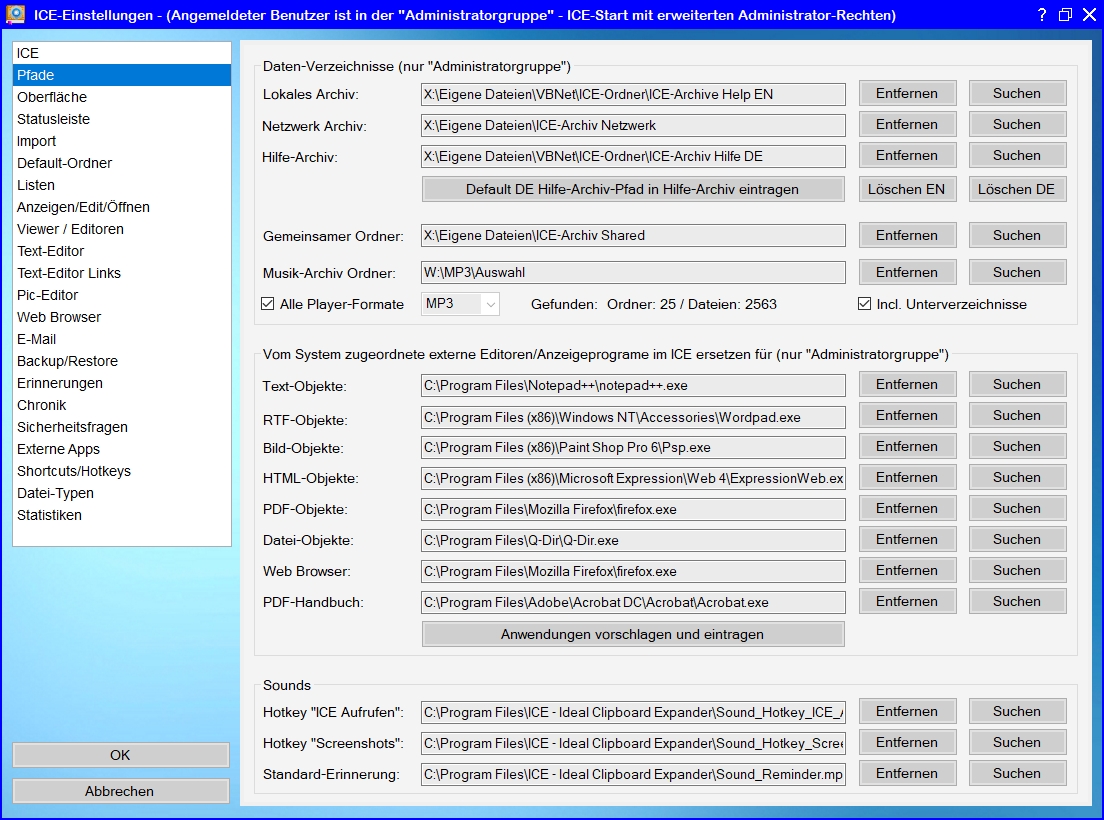This screenshot has width=1104, height=820.
Task: Select E-Mail category
Action: point(122,339)
